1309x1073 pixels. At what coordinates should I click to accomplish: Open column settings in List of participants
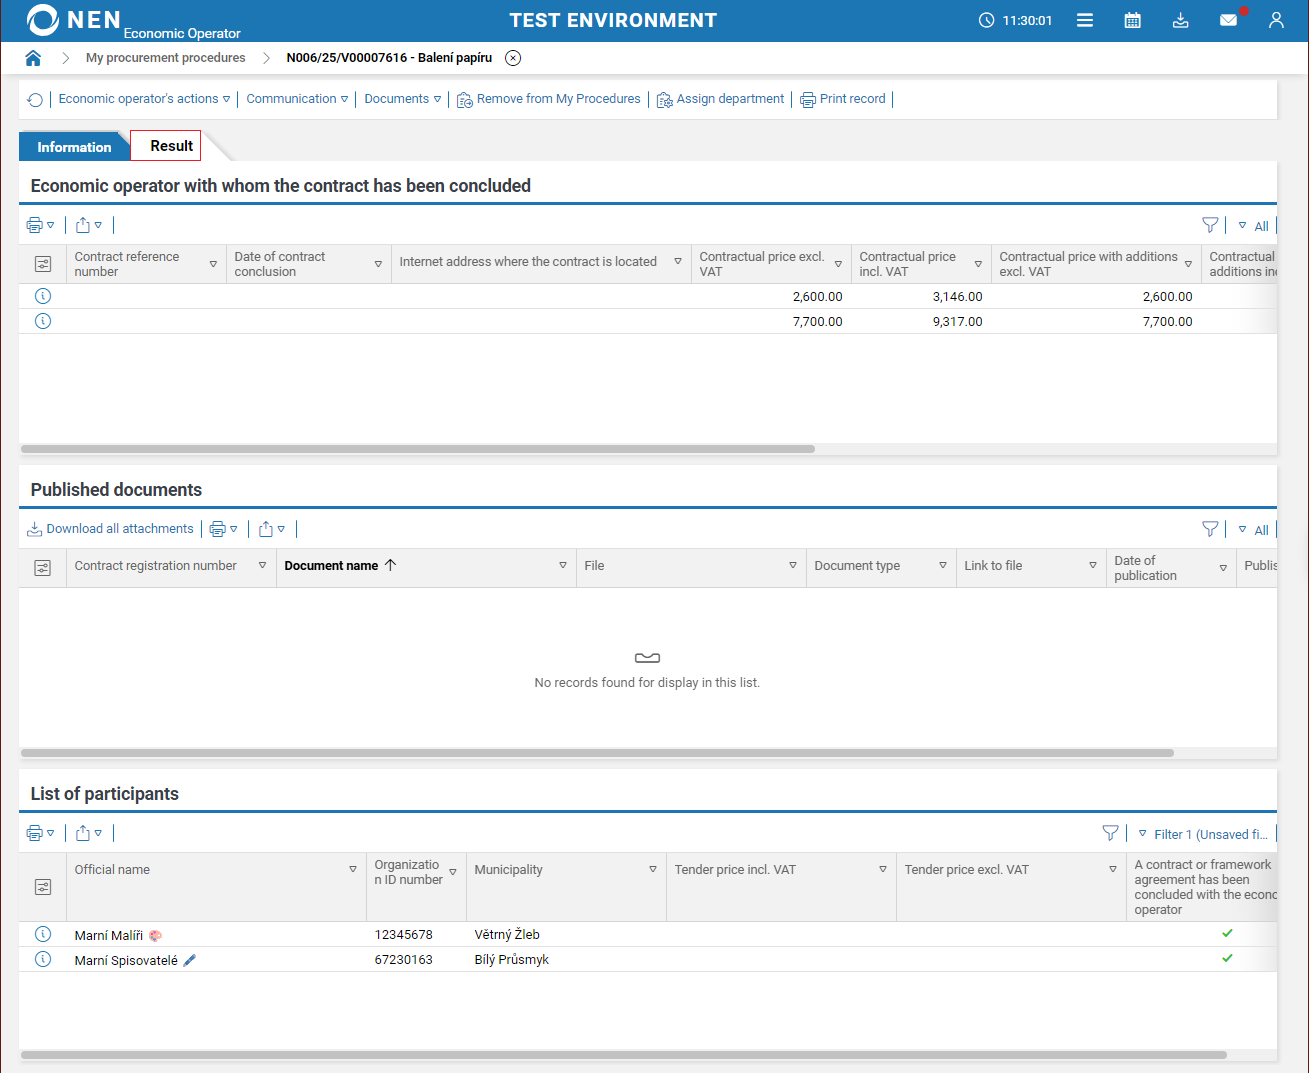coord(43,887)
